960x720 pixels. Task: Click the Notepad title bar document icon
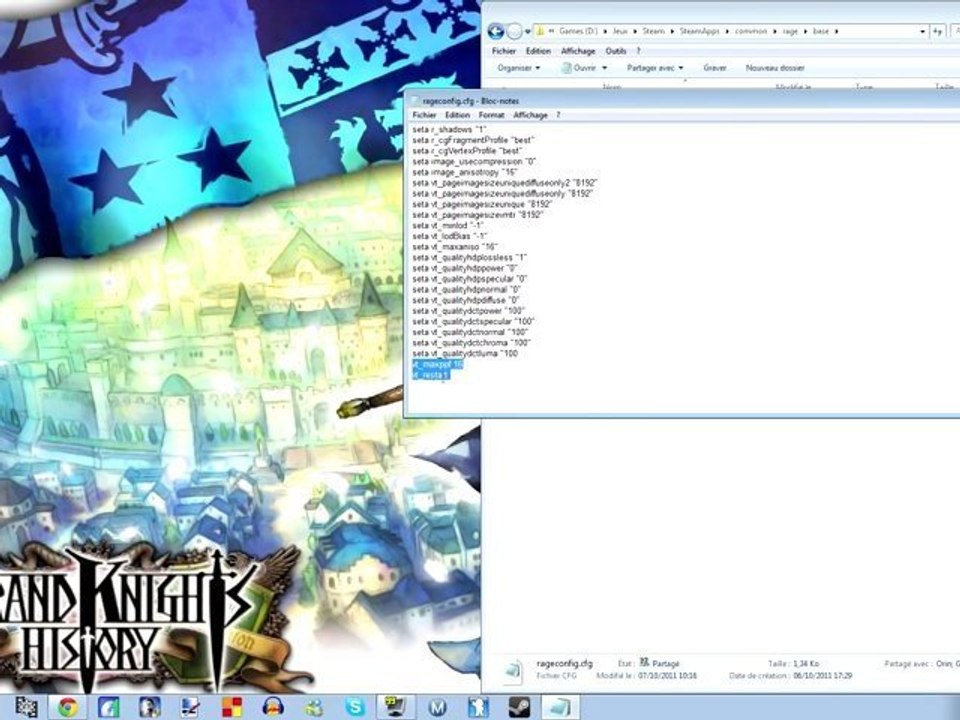tap(415, 101)
